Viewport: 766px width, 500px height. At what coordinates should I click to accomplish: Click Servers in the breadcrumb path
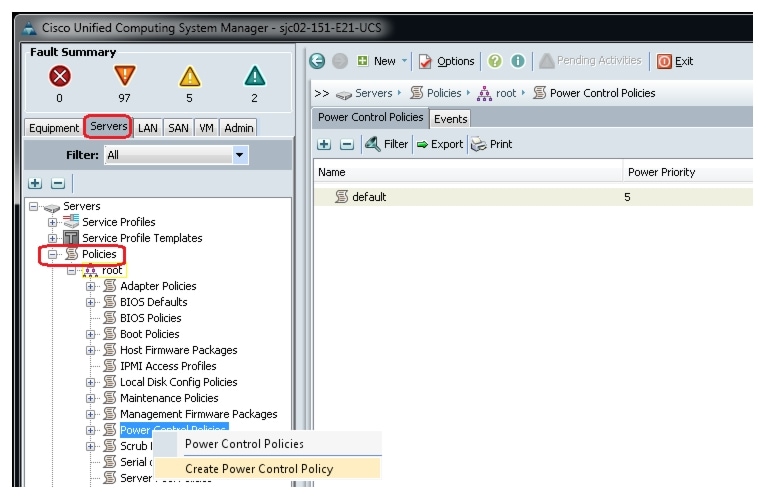(x=374, y=93)
